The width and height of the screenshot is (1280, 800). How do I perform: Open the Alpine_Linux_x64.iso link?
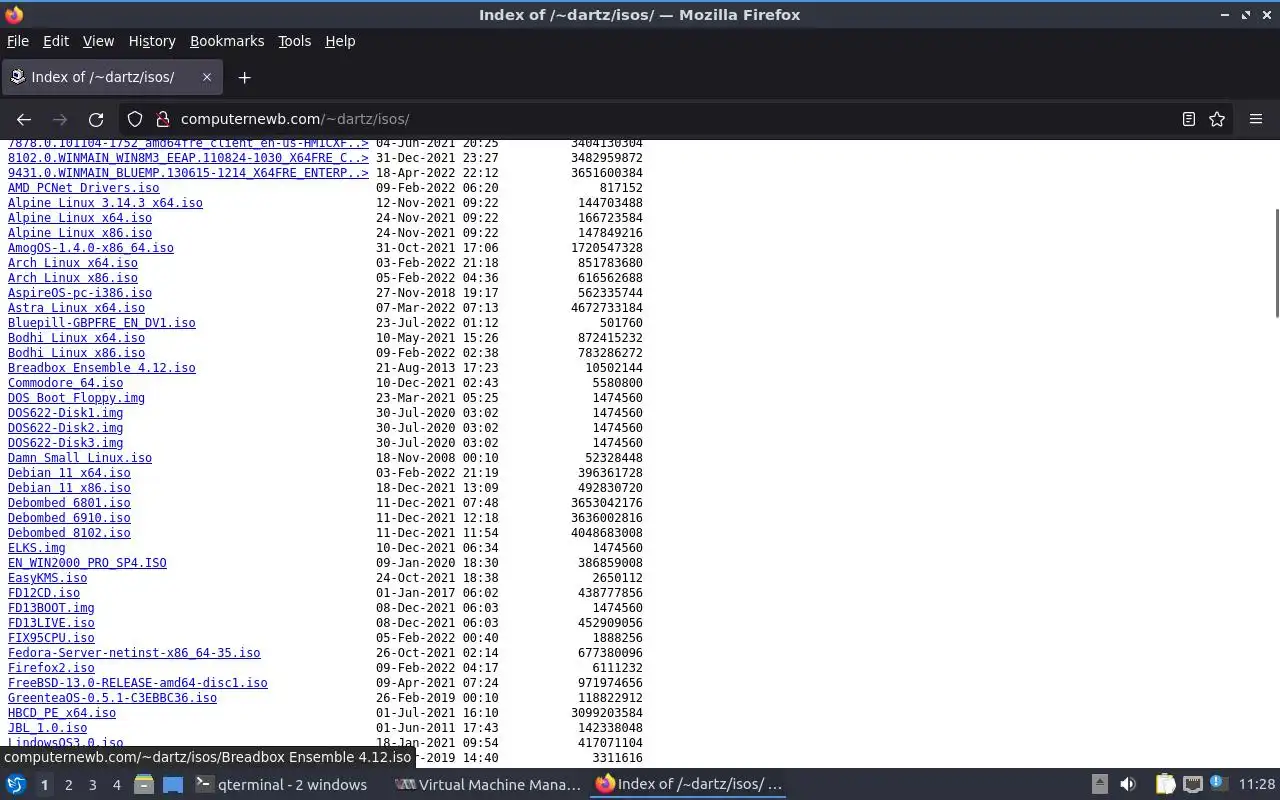(80, 218)
